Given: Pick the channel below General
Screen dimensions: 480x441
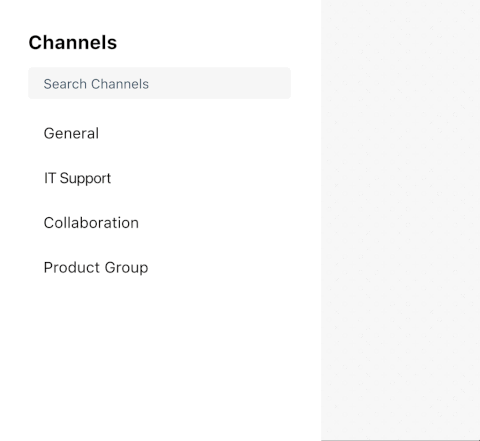Looking at the screenshot, I should 159,178.
